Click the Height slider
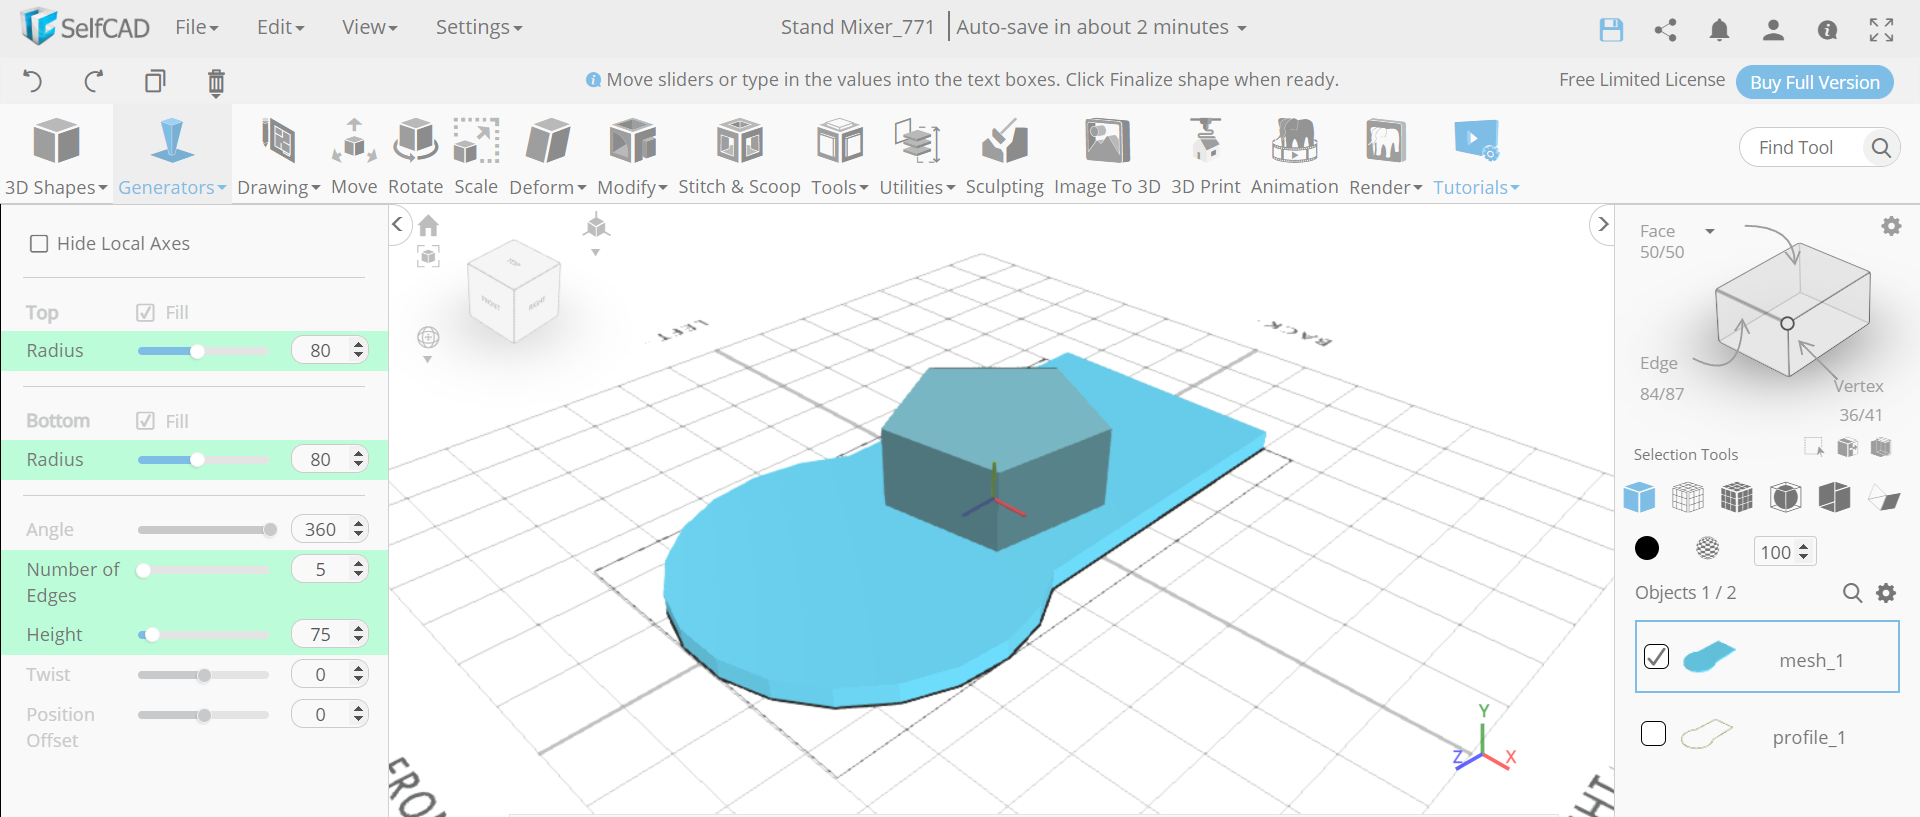Screen dimensions: 1920x817 pyautogui.click(x=203, y=635)
